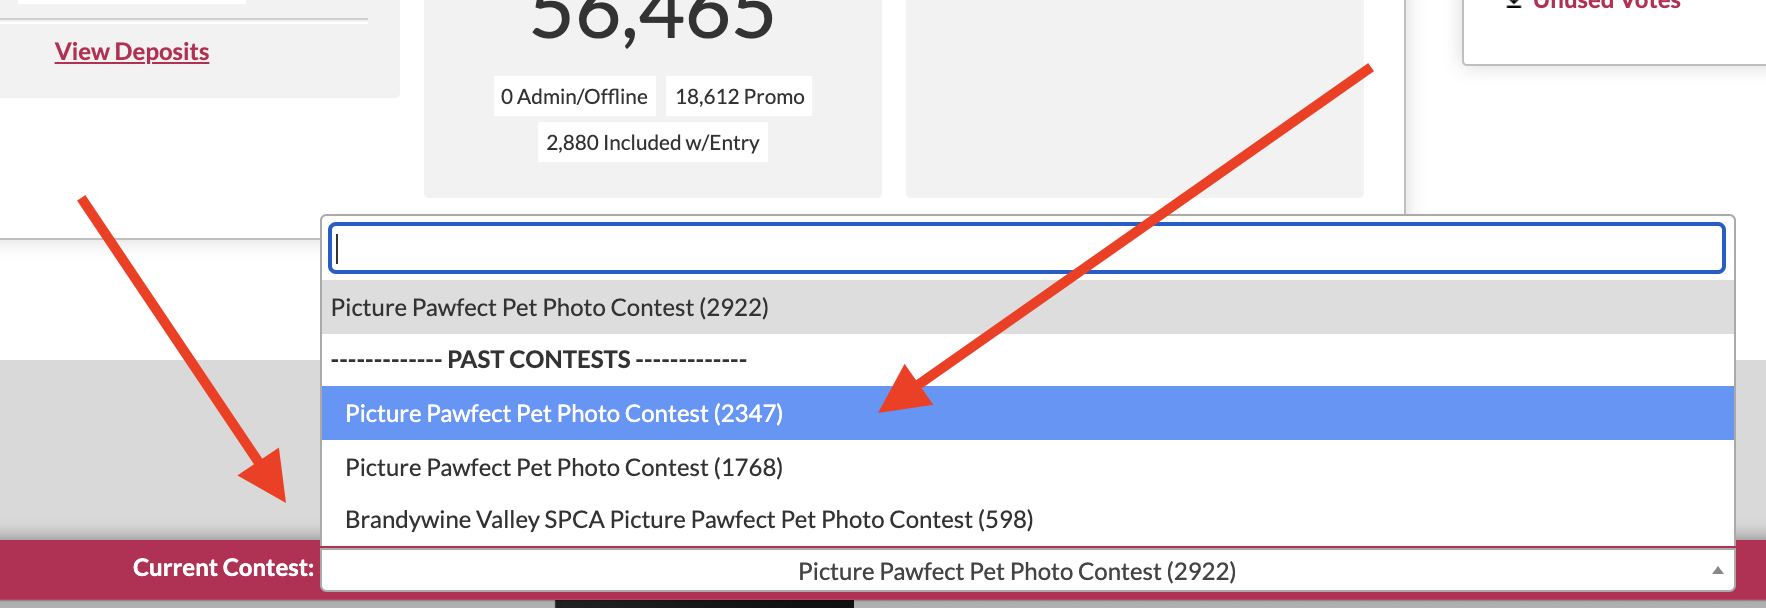The height and width of the screenshot is (608, 1766).
Task: Click the PAST CONTESTS separator row
Action: tap(539, 360)
